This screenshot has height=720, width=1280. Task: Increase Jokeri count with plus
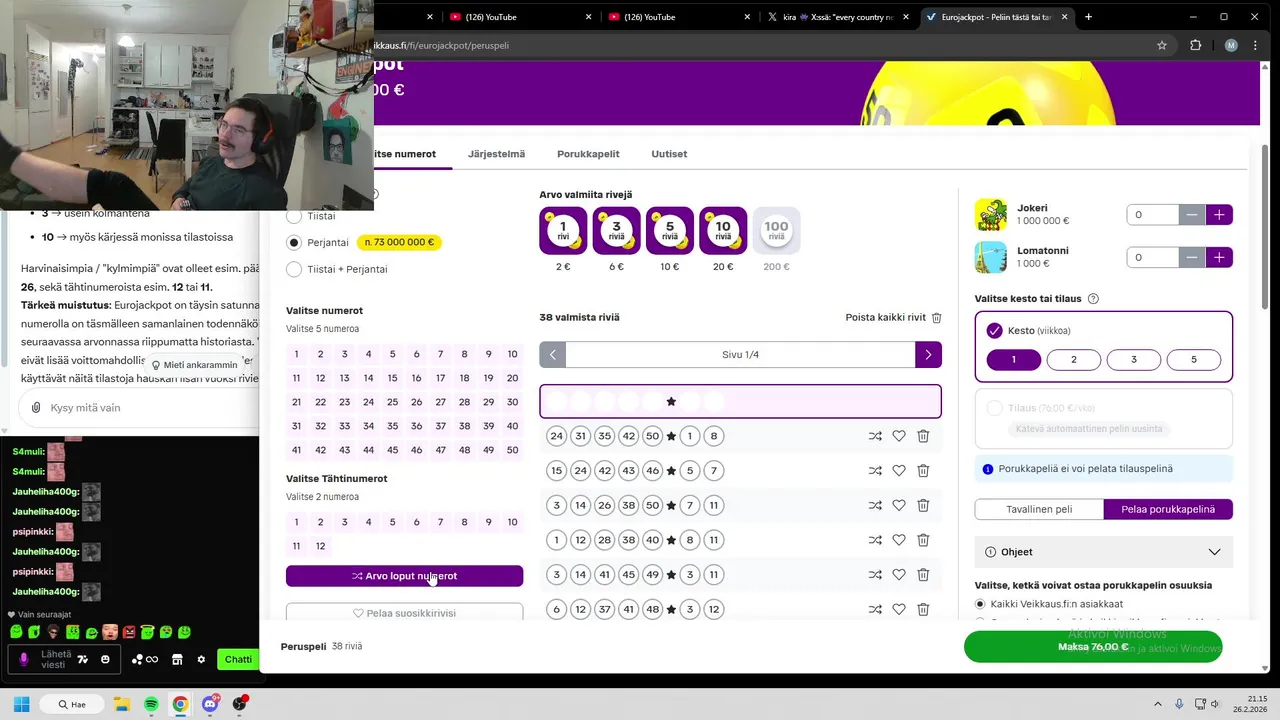click(1219, 214)
